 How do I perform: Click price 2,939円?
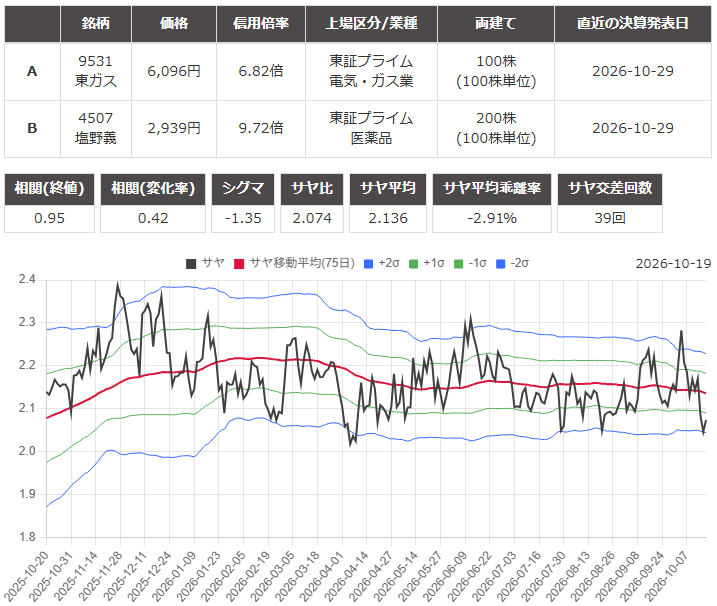click(174, 129)
